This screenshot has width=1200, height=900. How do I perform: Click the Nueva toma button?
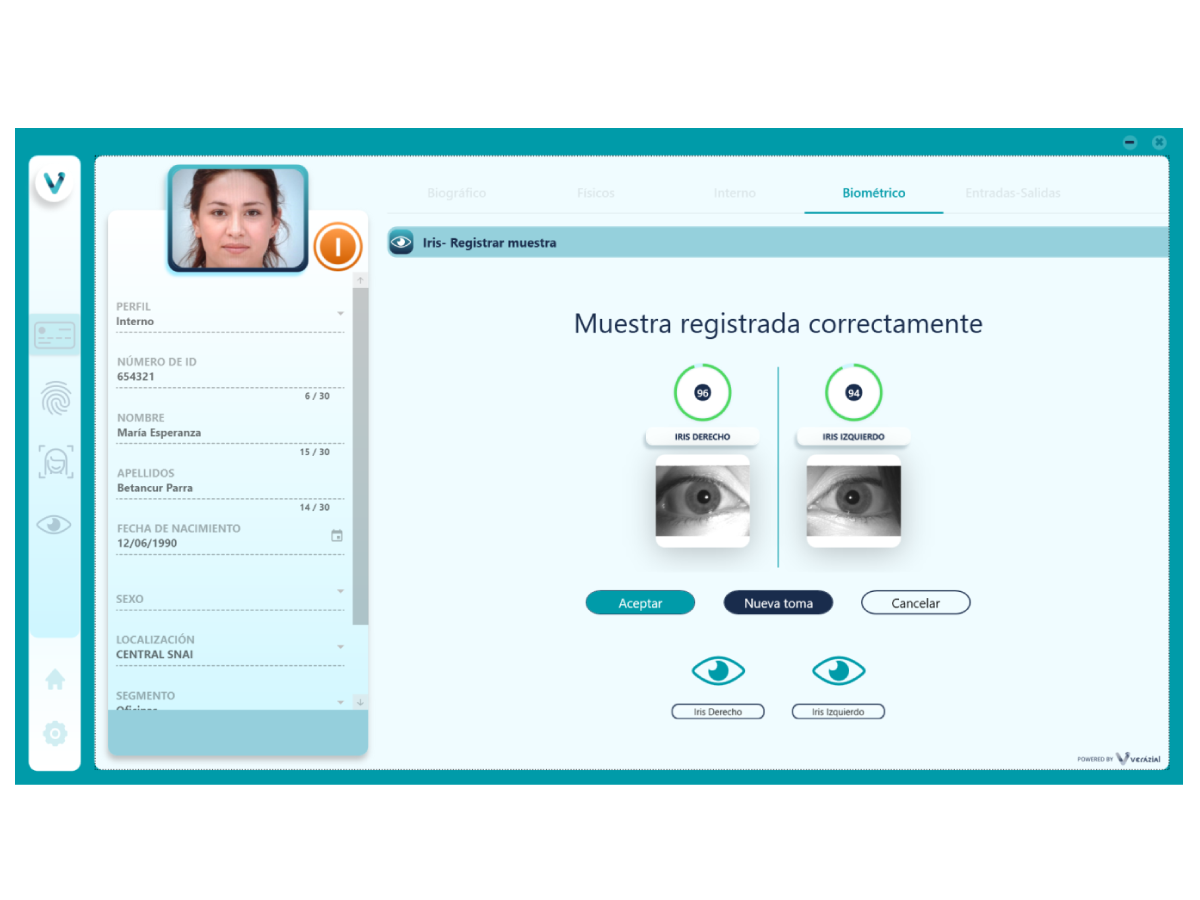(x=778, y=603)
